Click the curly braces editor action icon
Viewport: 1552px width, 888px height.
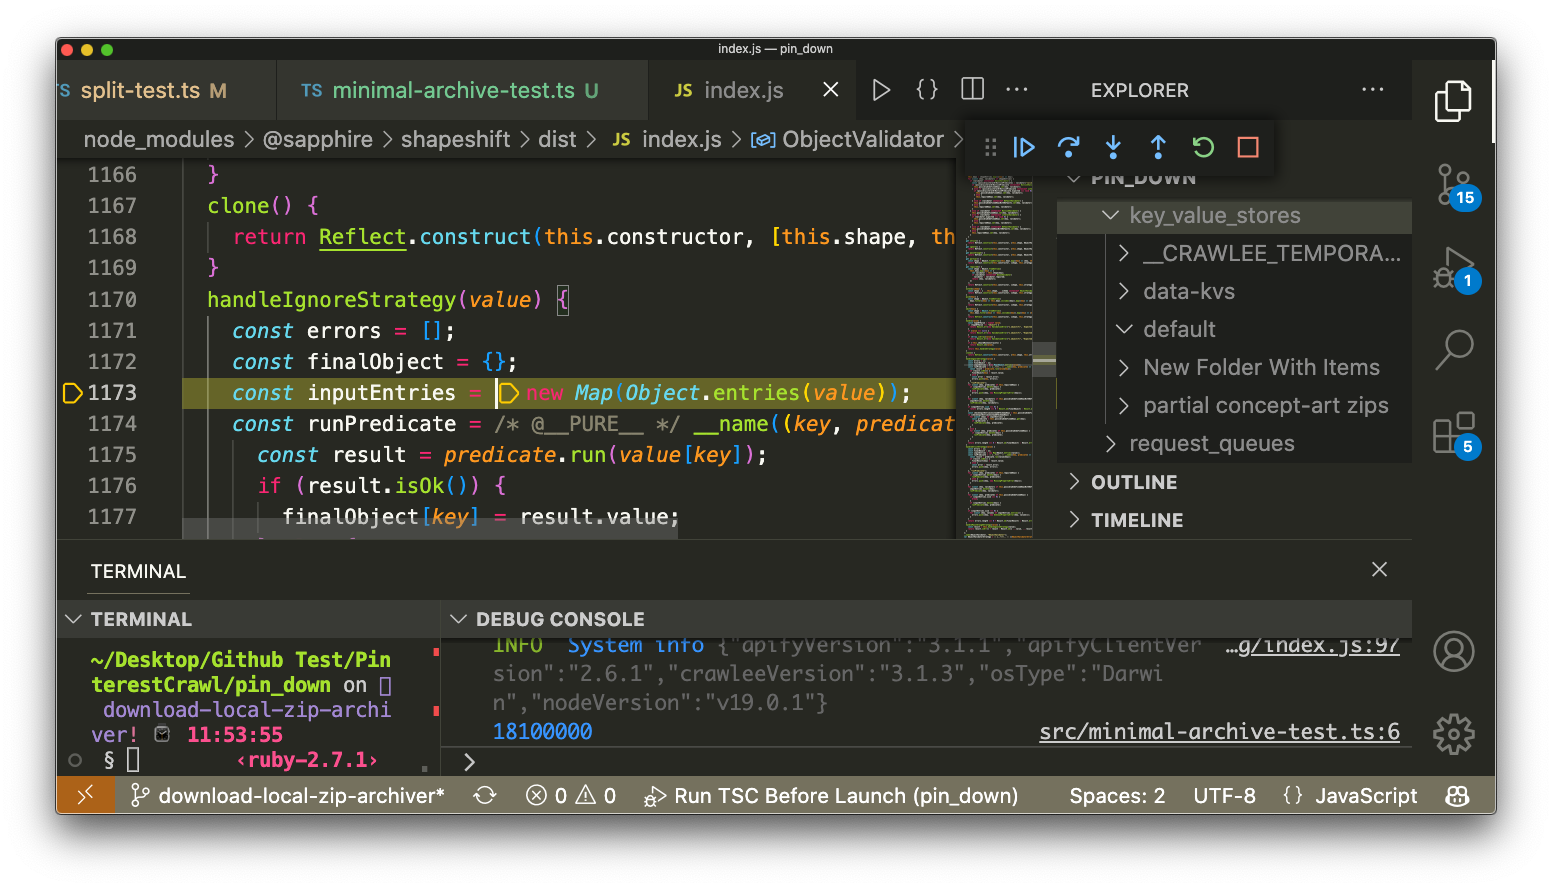(x=927, y=90)
